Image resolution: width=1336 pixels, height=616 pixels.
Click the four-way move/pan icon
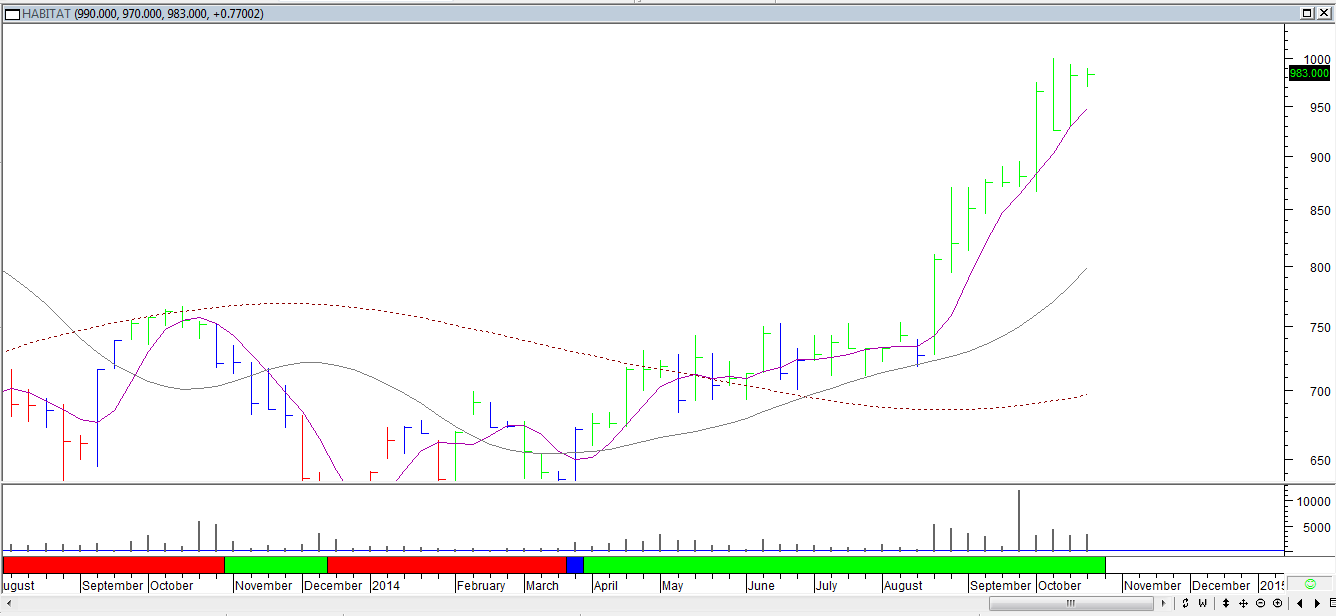pyautogui.click(x=1243, y=603)
